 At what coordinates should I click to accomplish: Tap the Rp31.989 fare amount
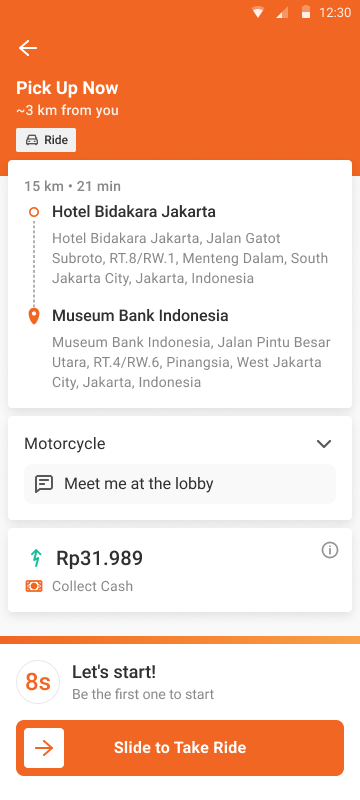coord(99,558)
